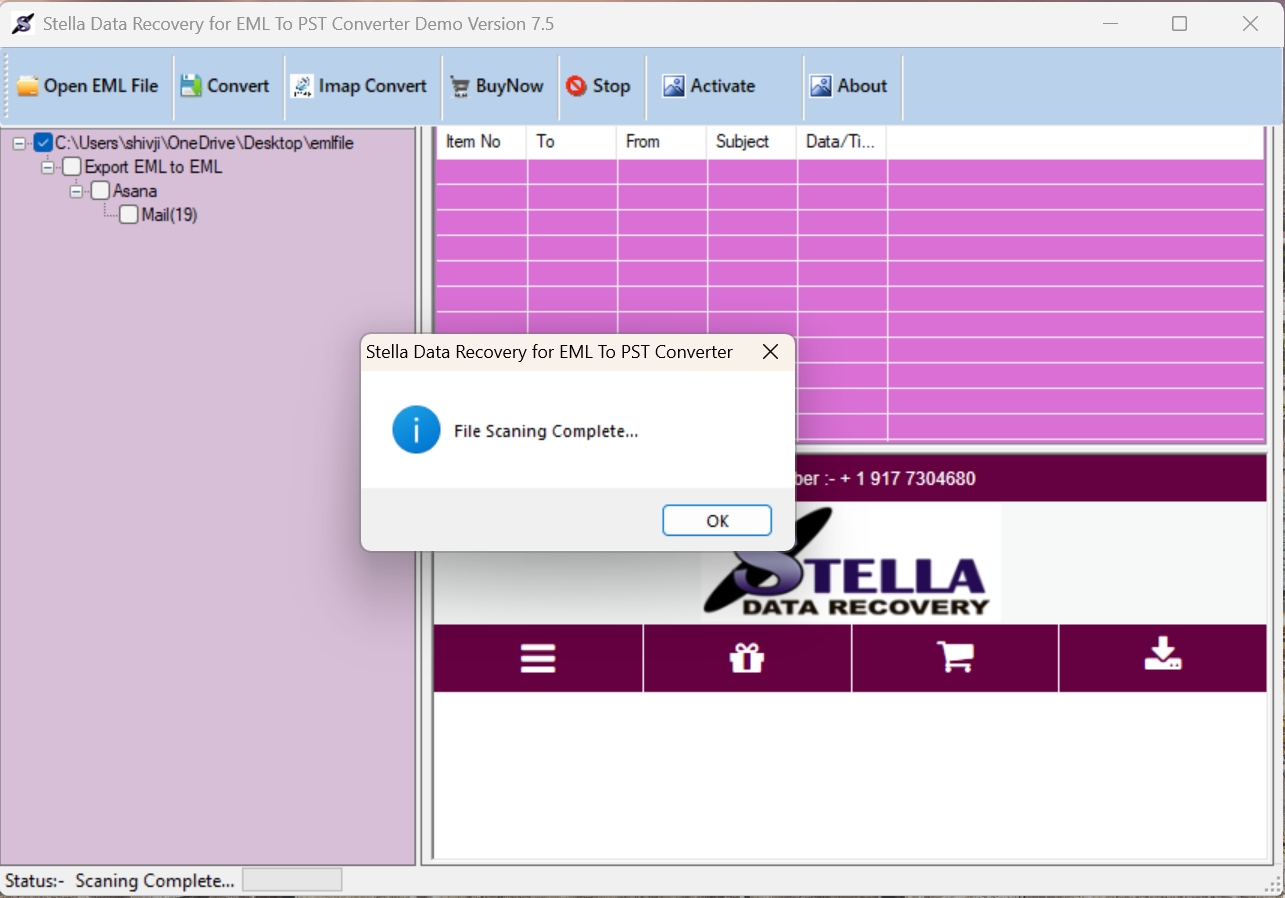Click the Stella Data Recovery logo

(851, 562)
